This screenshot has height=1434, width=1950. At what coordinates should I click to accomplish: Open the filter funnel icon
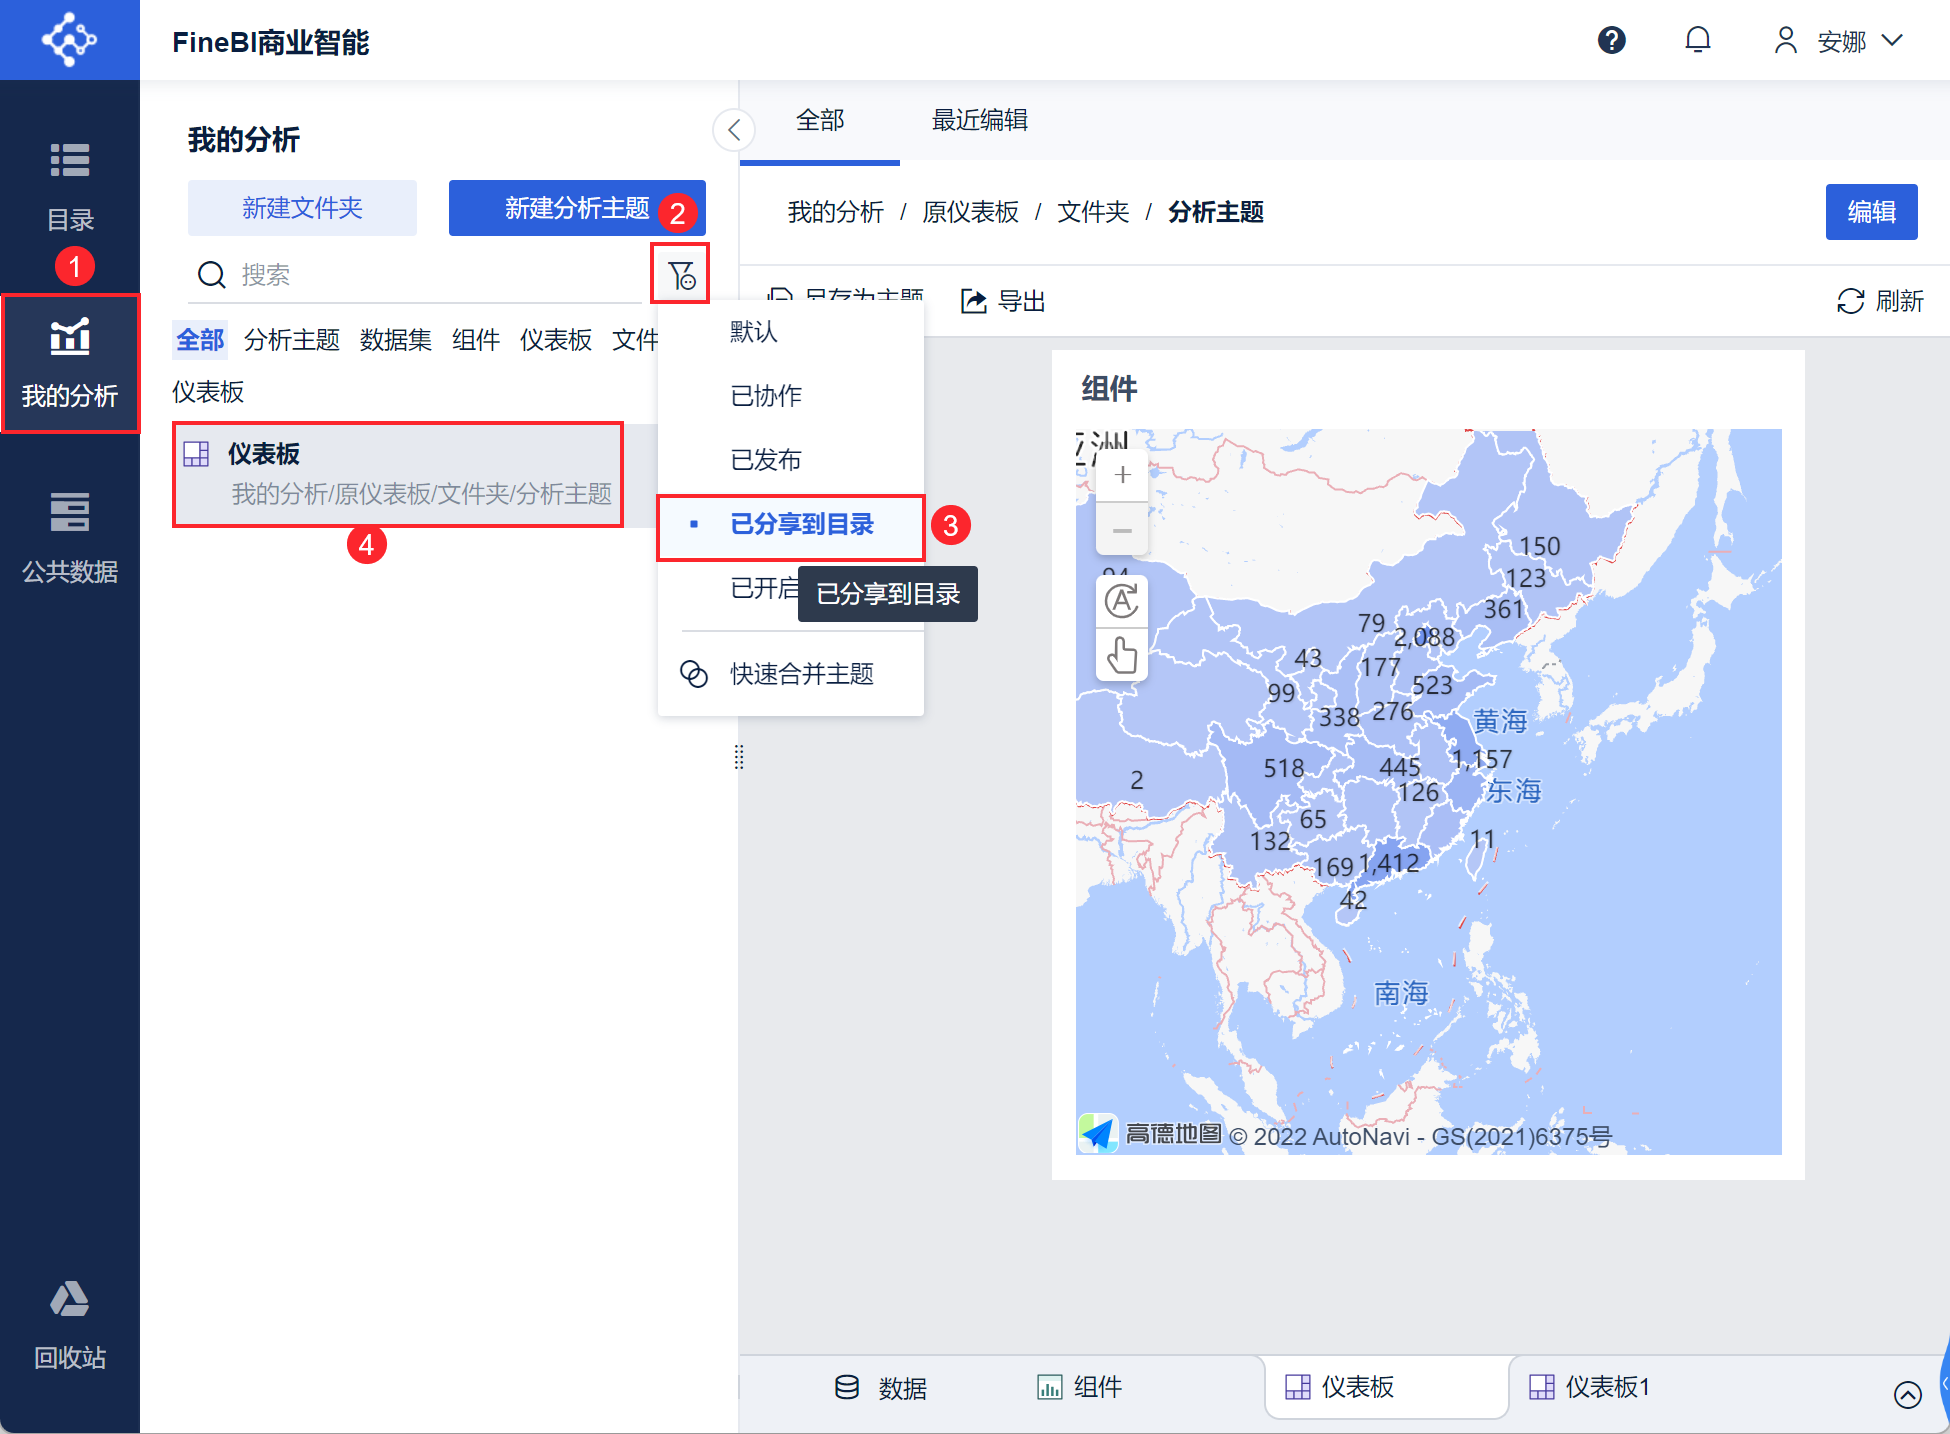pos(681,274)
